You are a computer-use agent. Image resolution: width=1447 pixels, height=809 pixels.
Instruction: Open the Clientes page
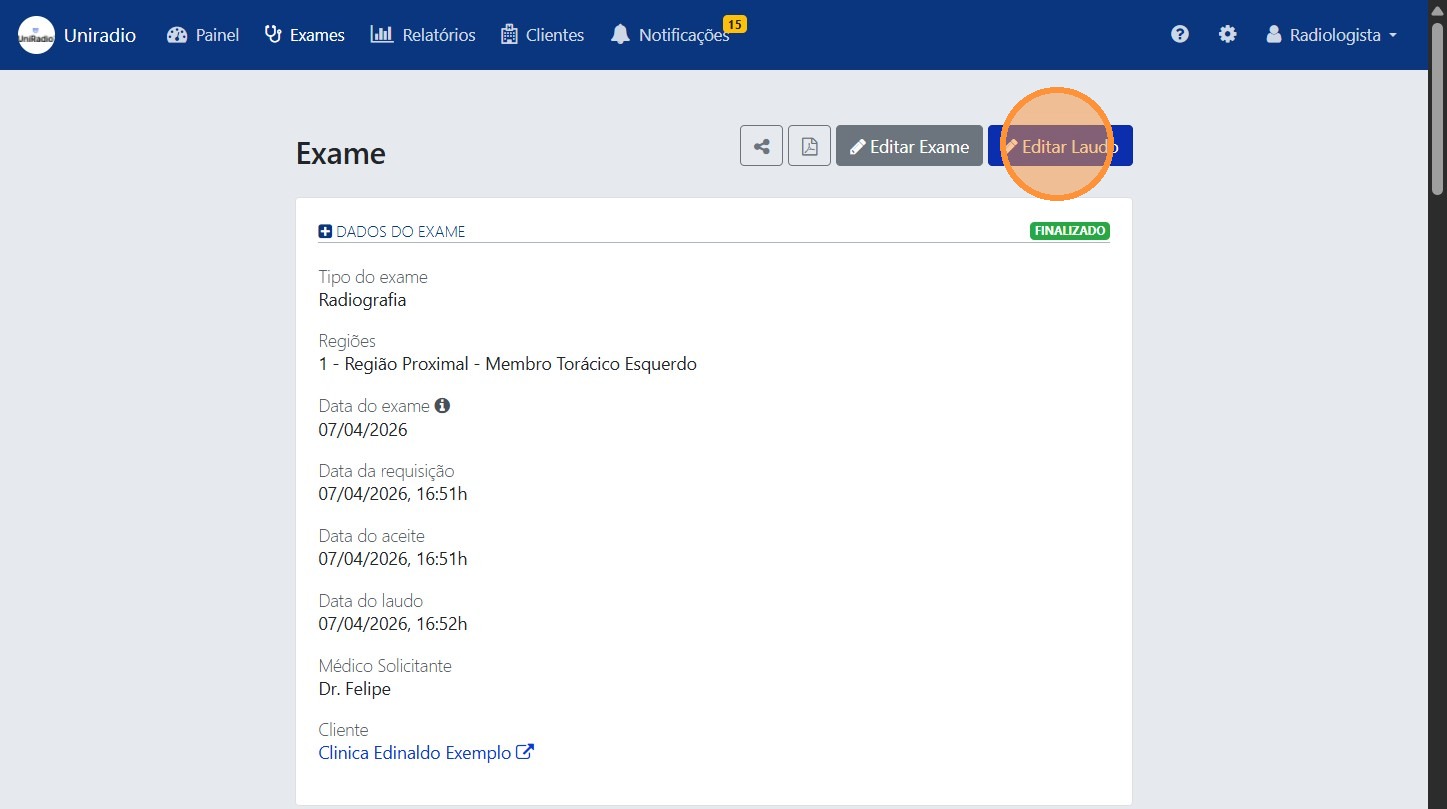click(542, 35)
